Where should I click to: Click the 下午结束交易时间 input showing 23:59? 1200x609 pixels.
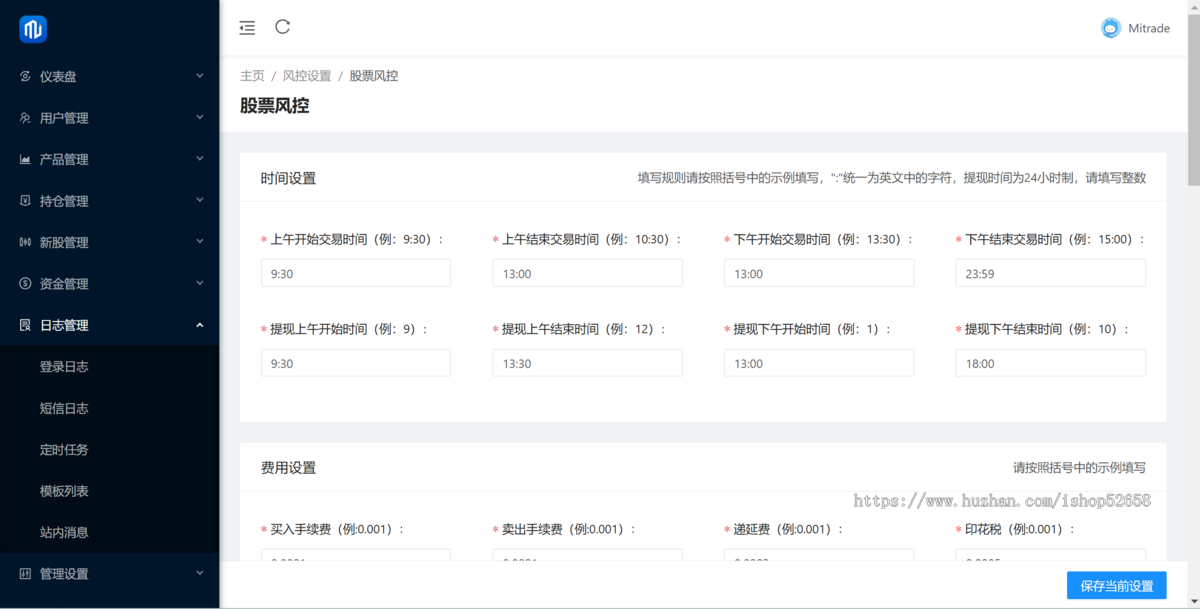(1051, 273)
